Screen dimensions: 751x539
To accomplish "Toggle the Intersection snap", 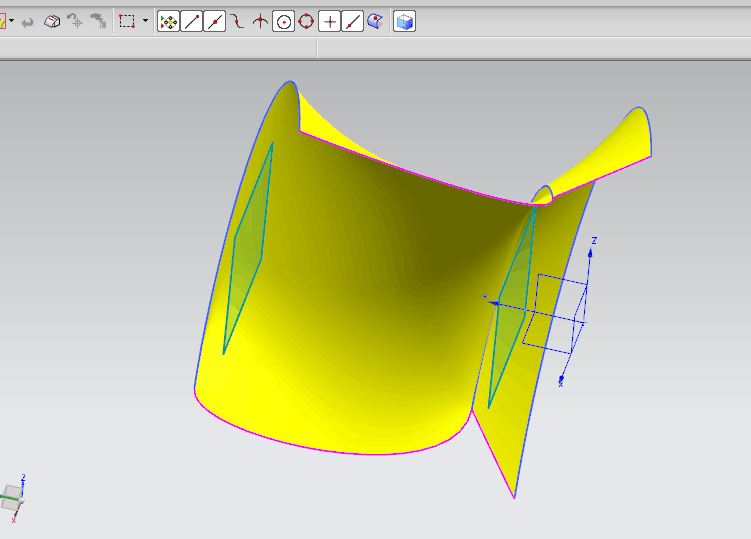I will [260, 22].
